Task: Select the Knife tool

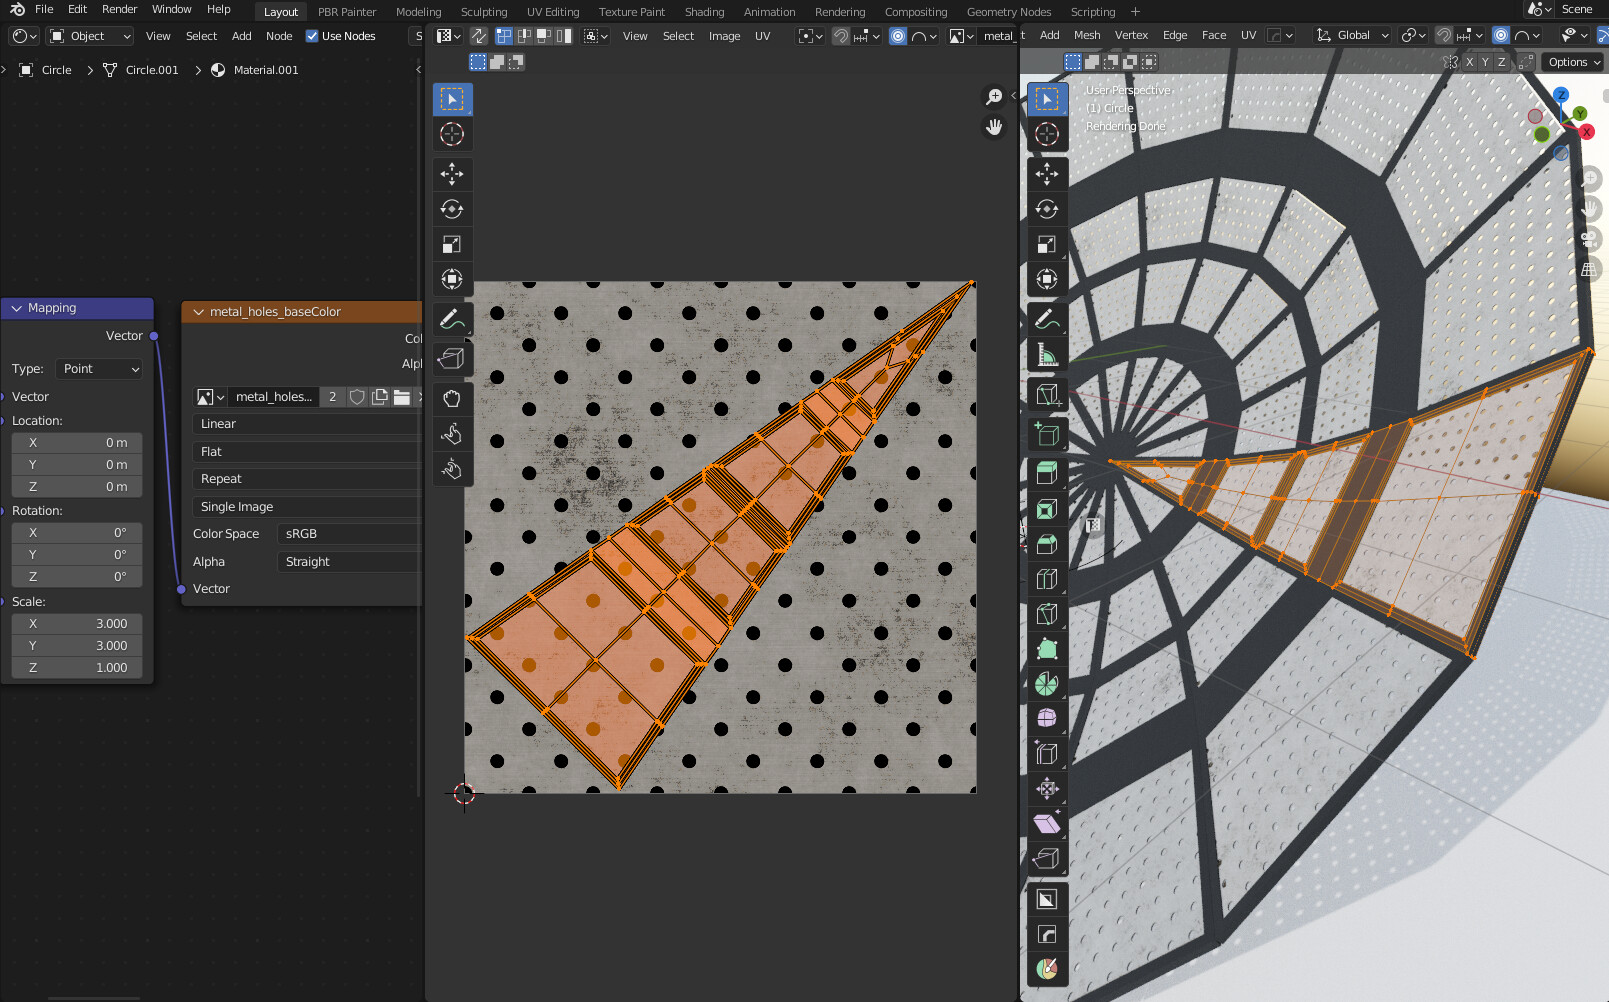Action: click(1047, 614)
